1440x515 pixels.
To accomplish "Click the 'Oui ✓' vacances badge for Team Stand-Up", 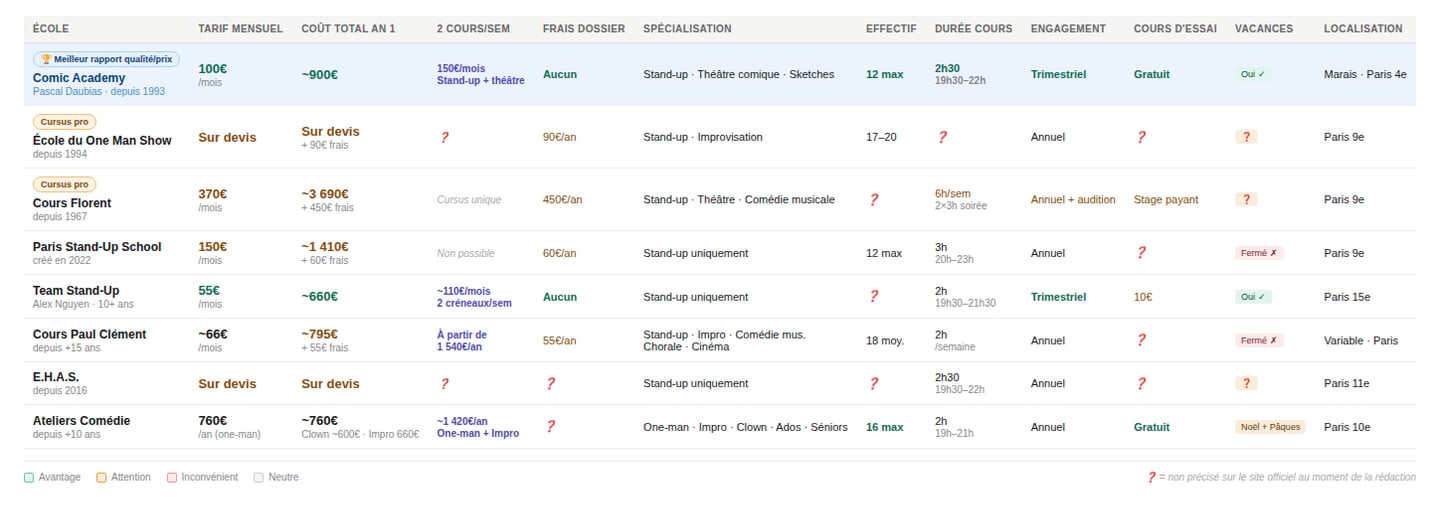I will tap(1254, 297).
